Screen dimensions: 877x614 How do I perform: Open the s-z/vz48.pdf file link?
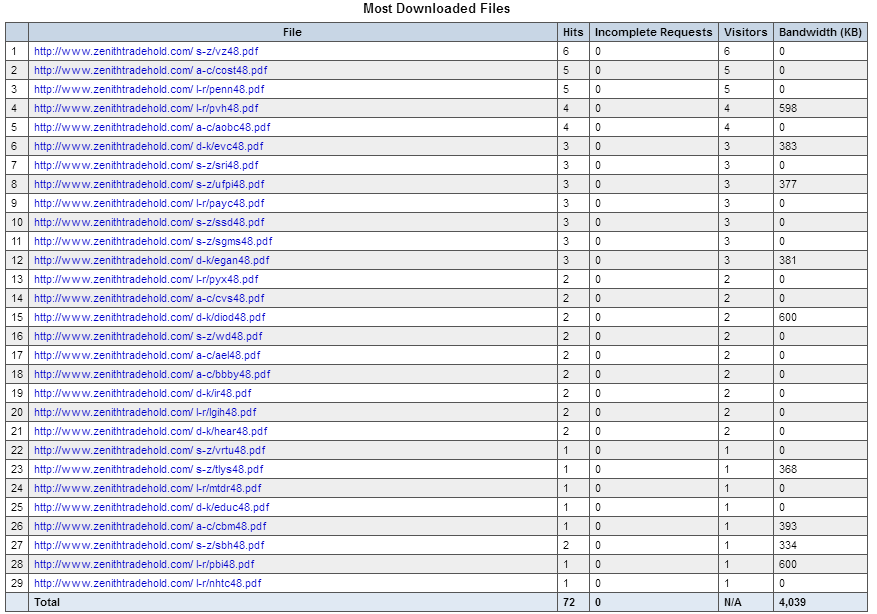(x=146, y=51)
